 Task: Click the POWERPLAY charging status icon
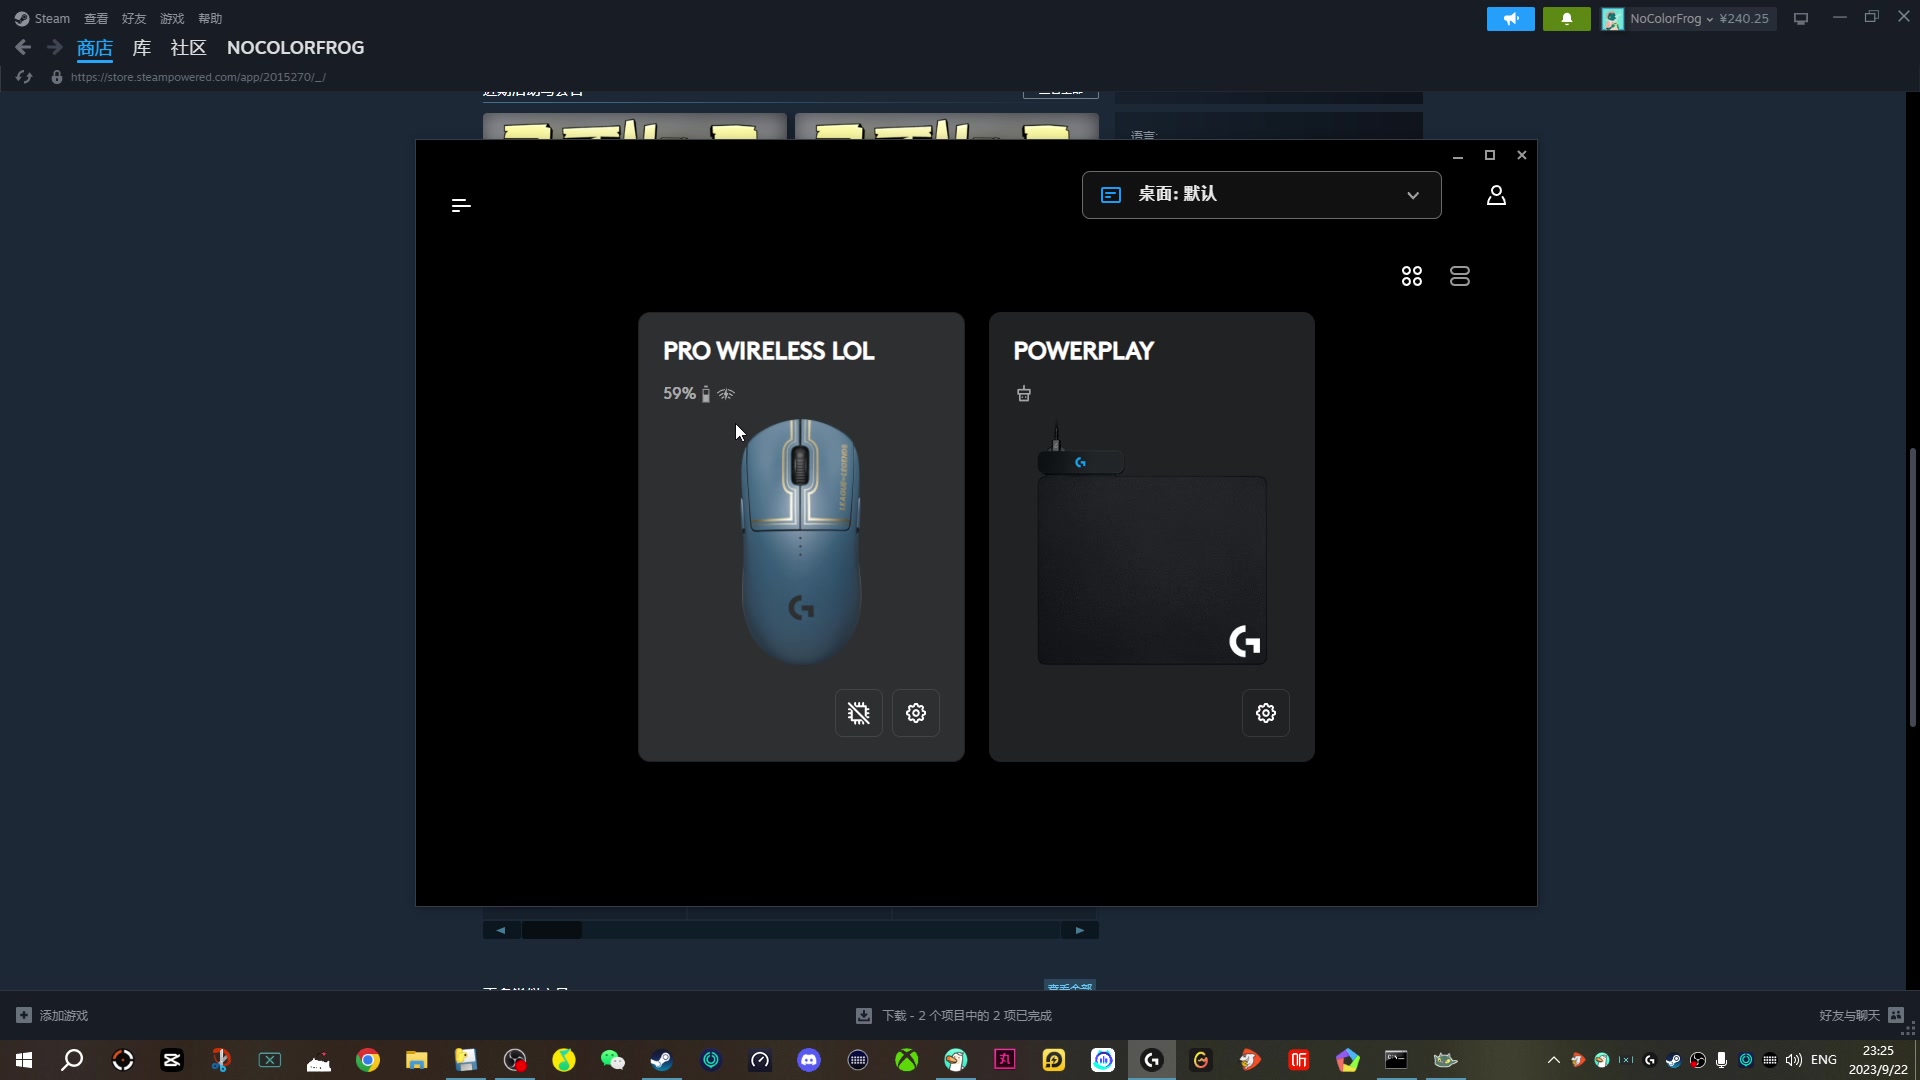coord(1023,393)
